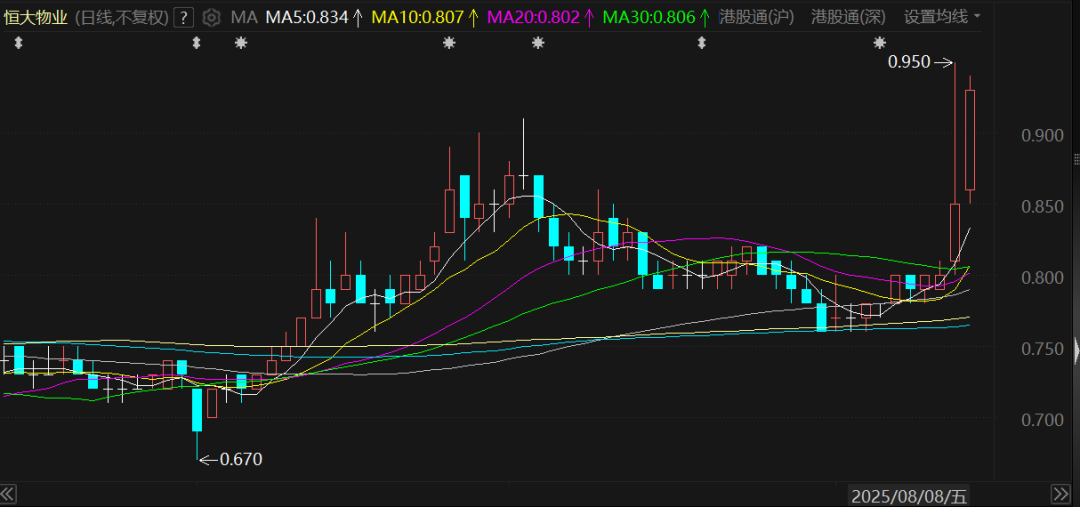
Task: Open the gear indicator settings icon
Action: tap(212, 17)
